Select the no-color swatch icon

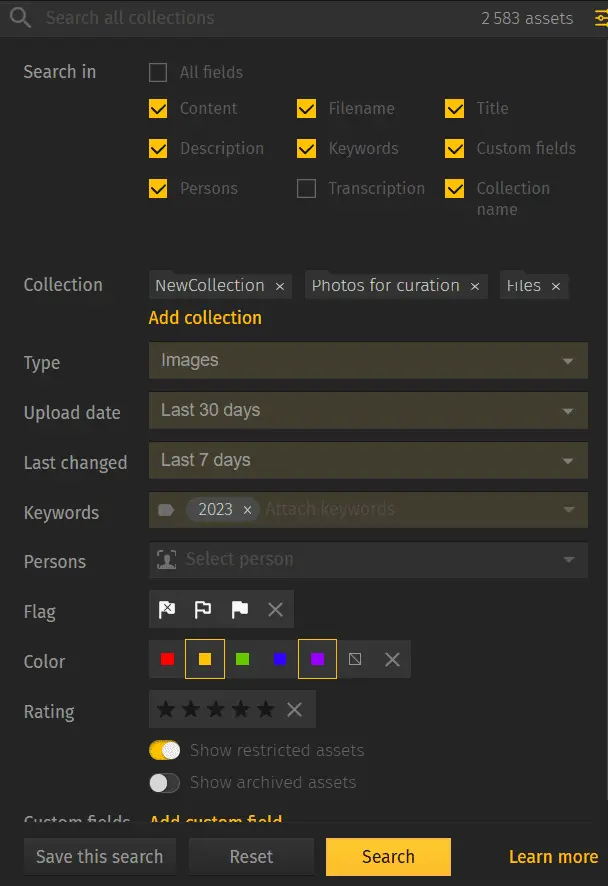tap(355, 659)
